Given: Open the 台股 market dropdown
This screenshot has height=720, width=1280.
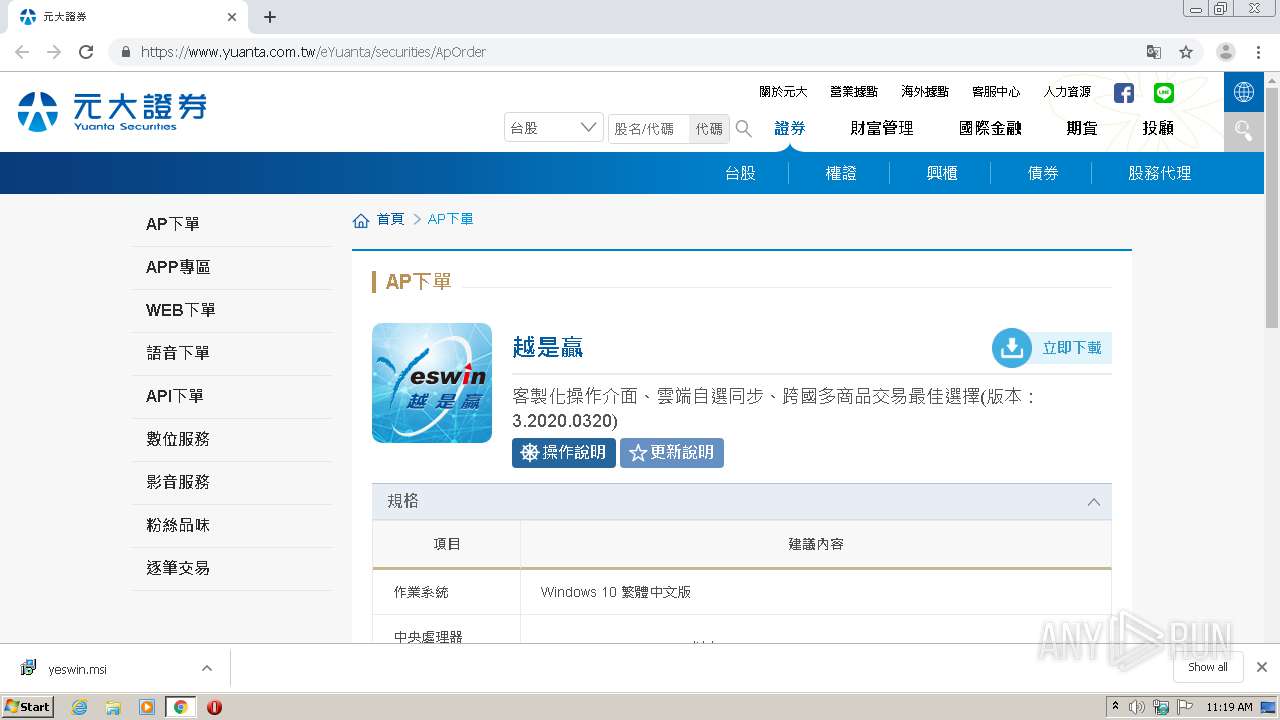Looking at the screenshot, I should tap(554, 128).
